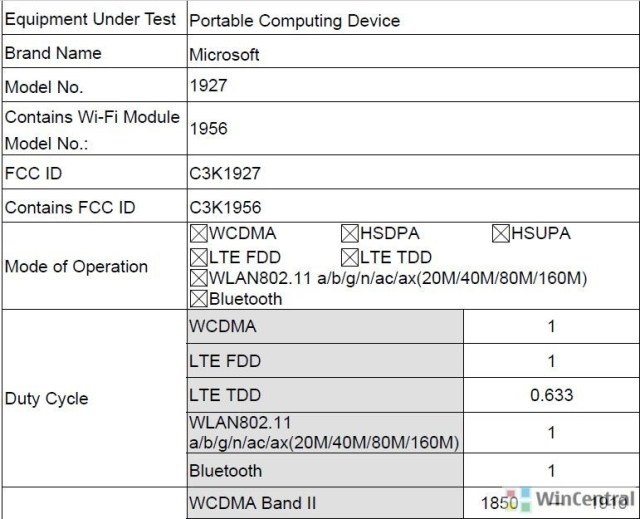Click the Bluetooth duty cycle row label
The image size is (640, 519).
226,471
